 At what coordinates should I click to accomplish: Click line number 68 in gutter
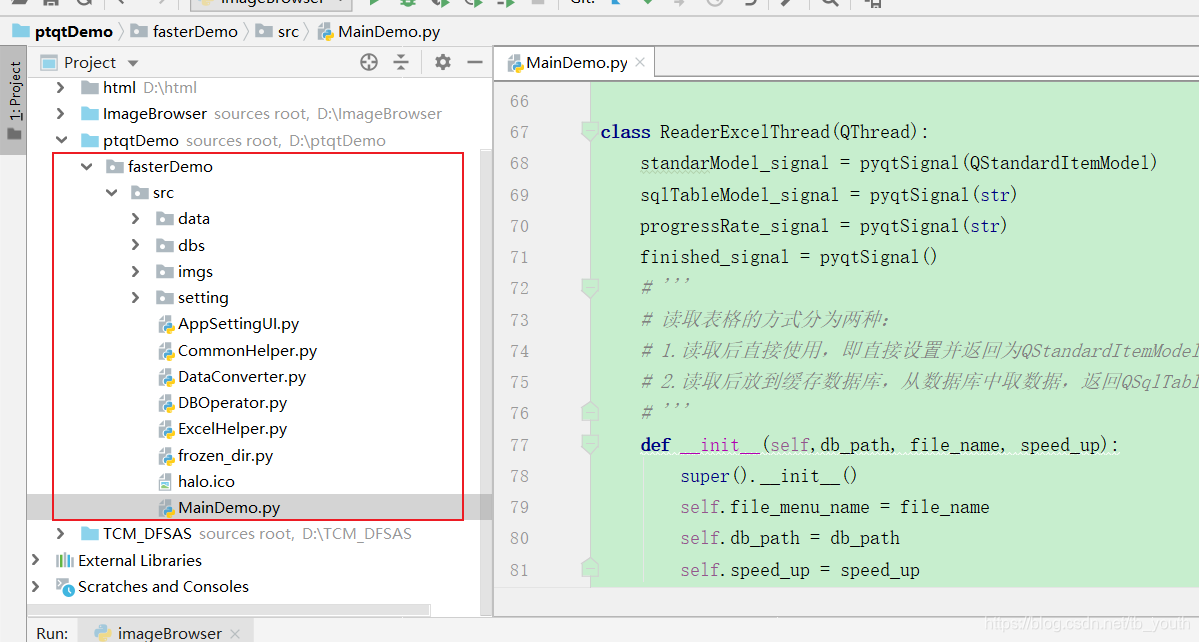tap(519, 163)
